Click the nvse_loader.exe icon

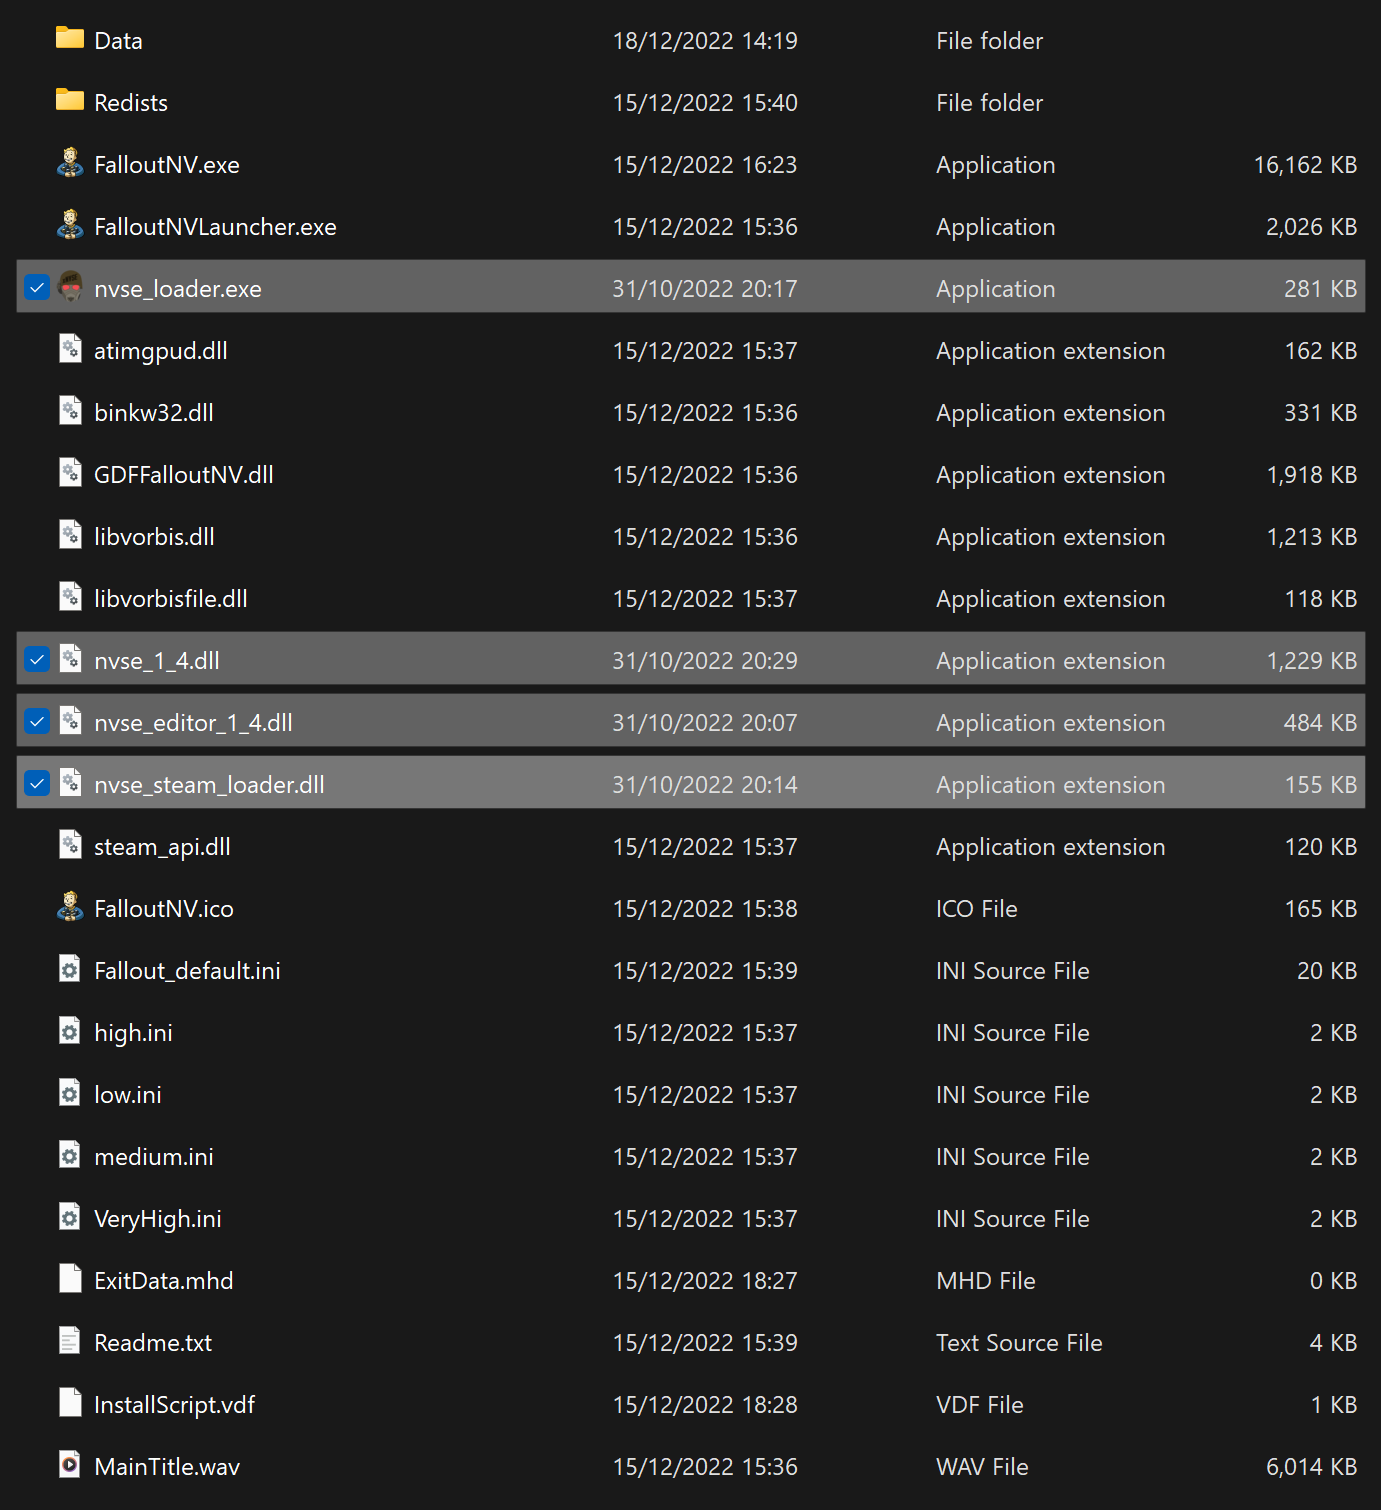[x=70, y=287]
